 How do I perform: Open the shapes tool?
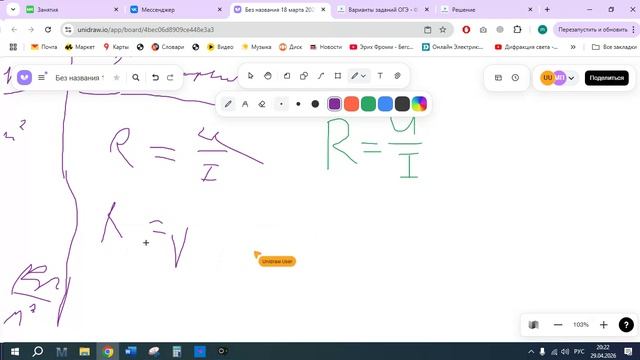[304, 76]
